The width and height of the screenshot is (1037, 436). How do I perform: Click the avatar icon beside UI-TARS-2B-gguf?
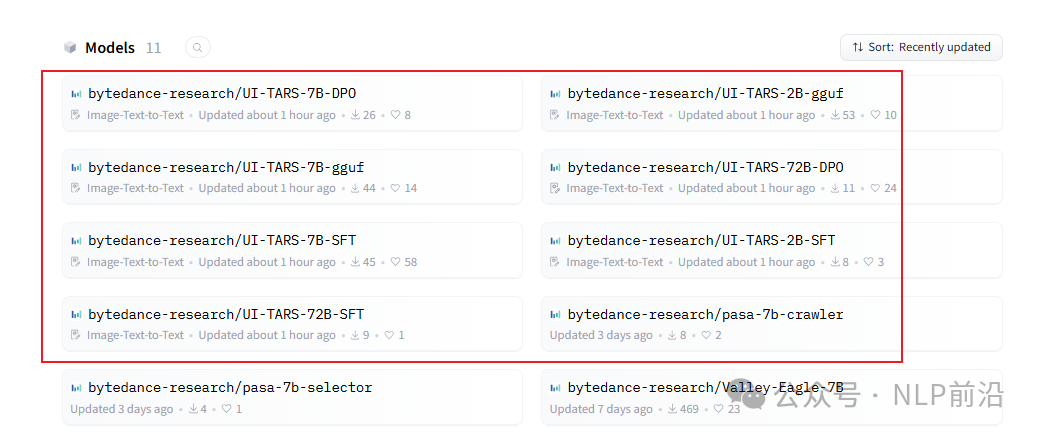click(x=556, y=94)
